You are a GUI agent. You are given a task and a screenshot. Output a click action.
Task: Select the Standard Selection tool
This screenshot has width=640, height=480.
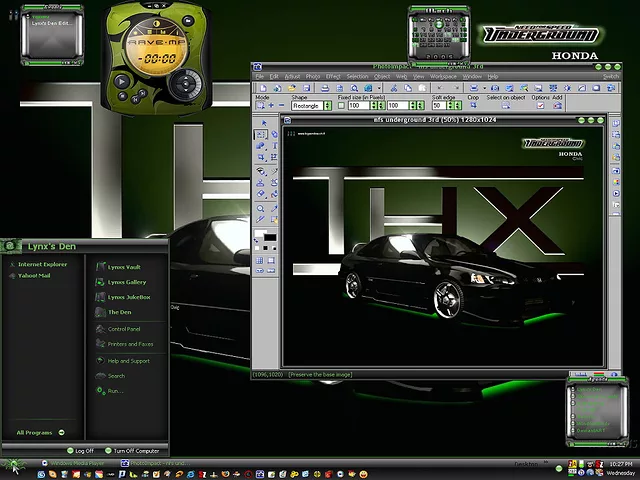pos(260,134)
